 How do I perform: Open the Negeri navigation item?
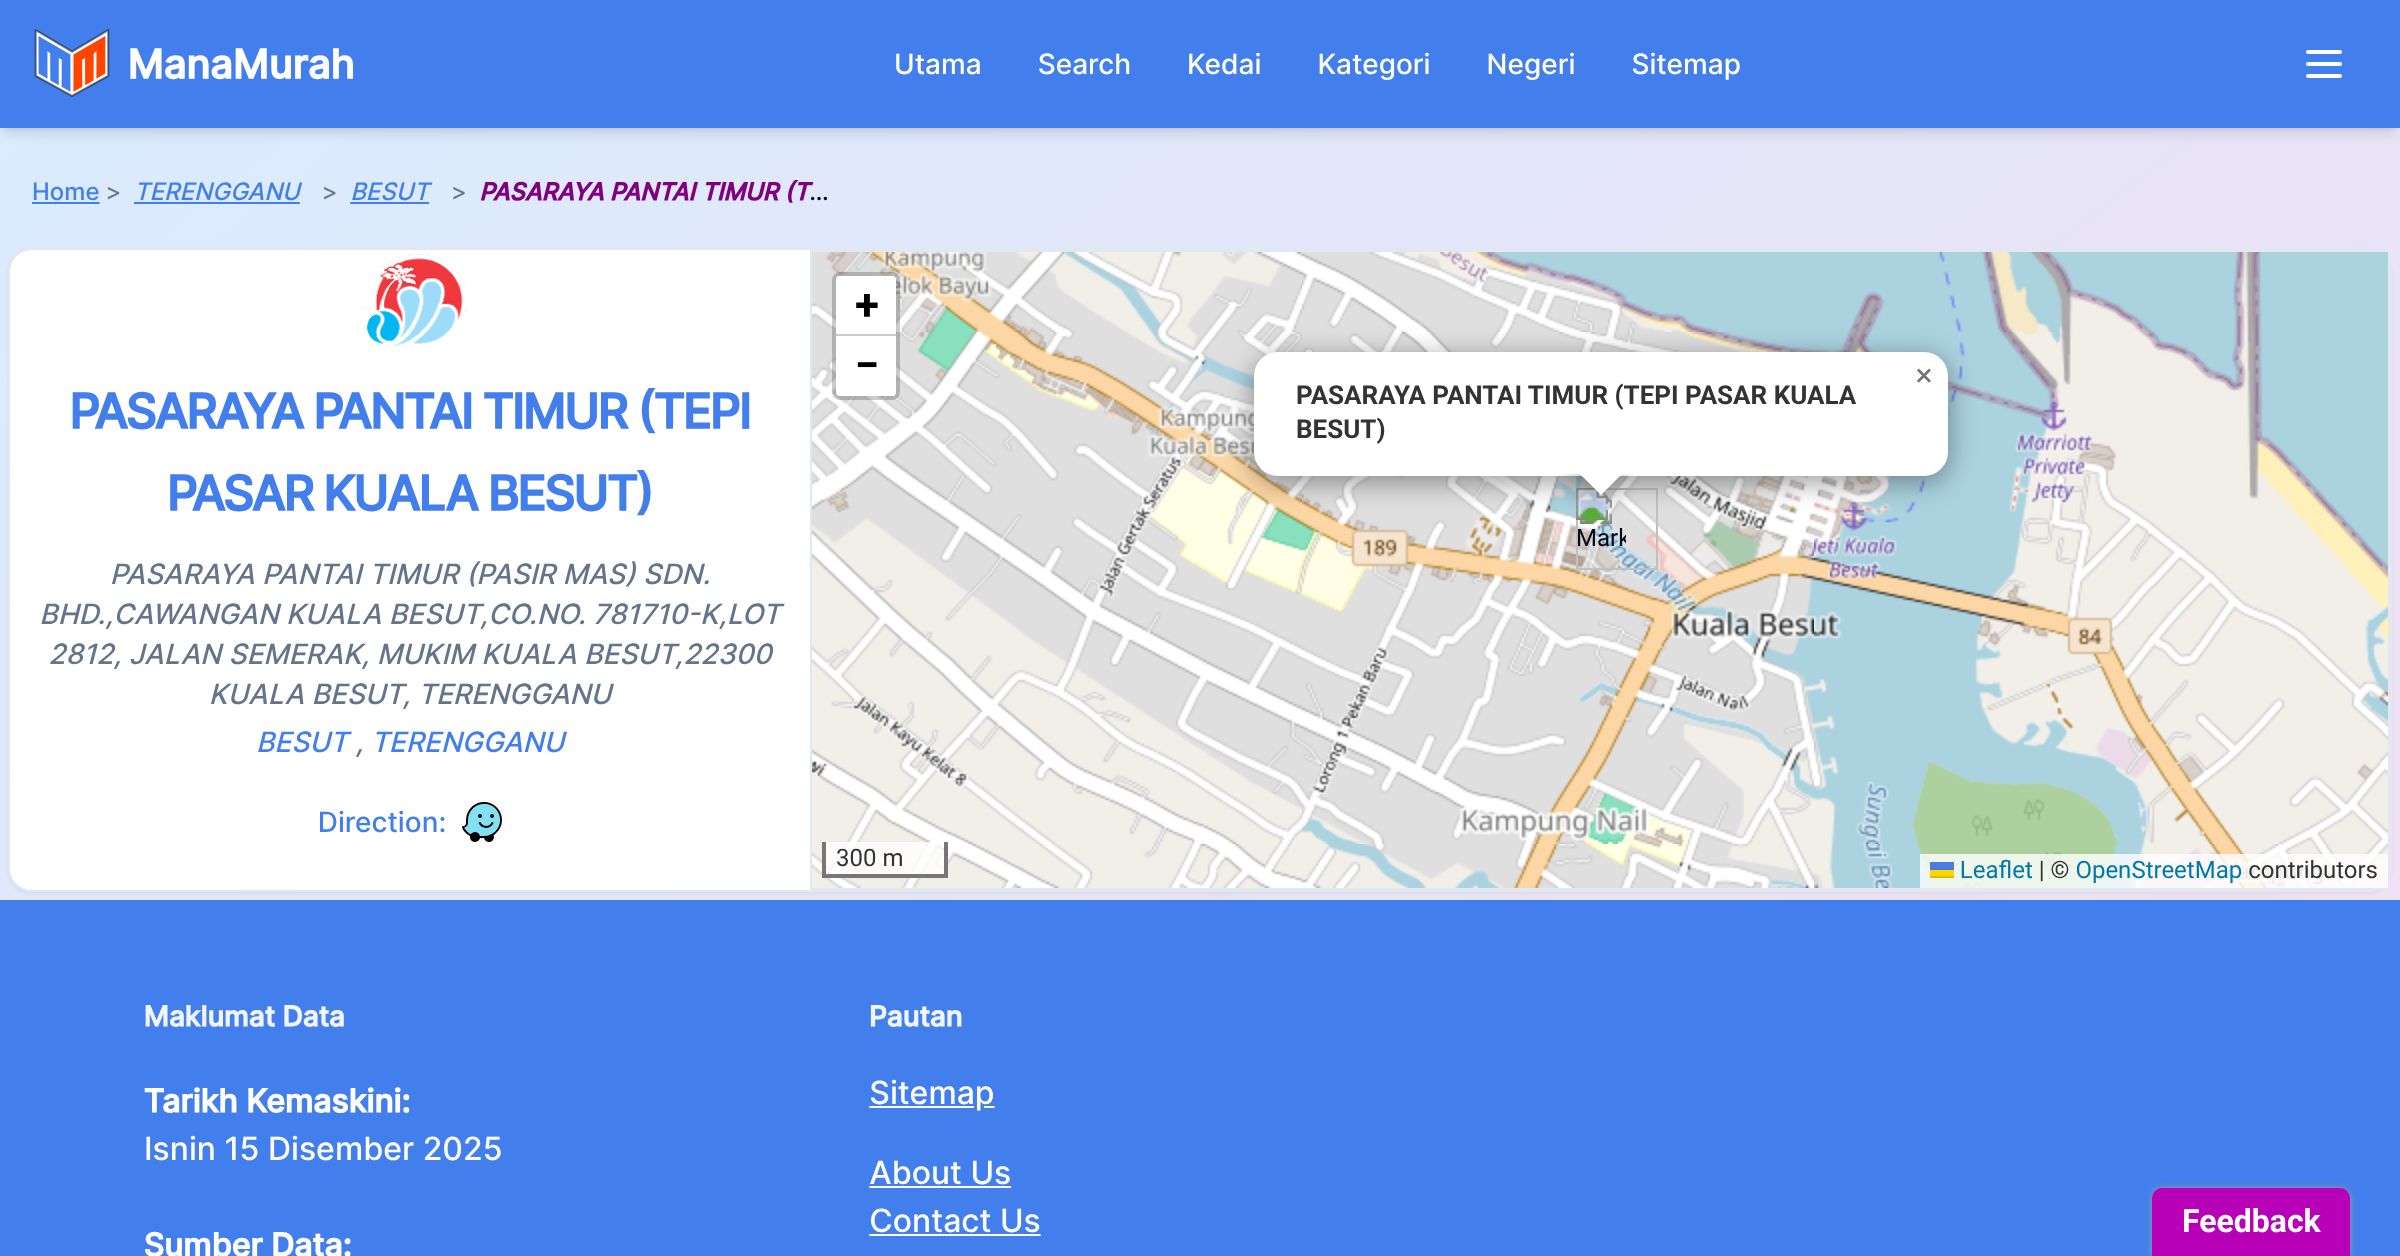coord(1530,64)
